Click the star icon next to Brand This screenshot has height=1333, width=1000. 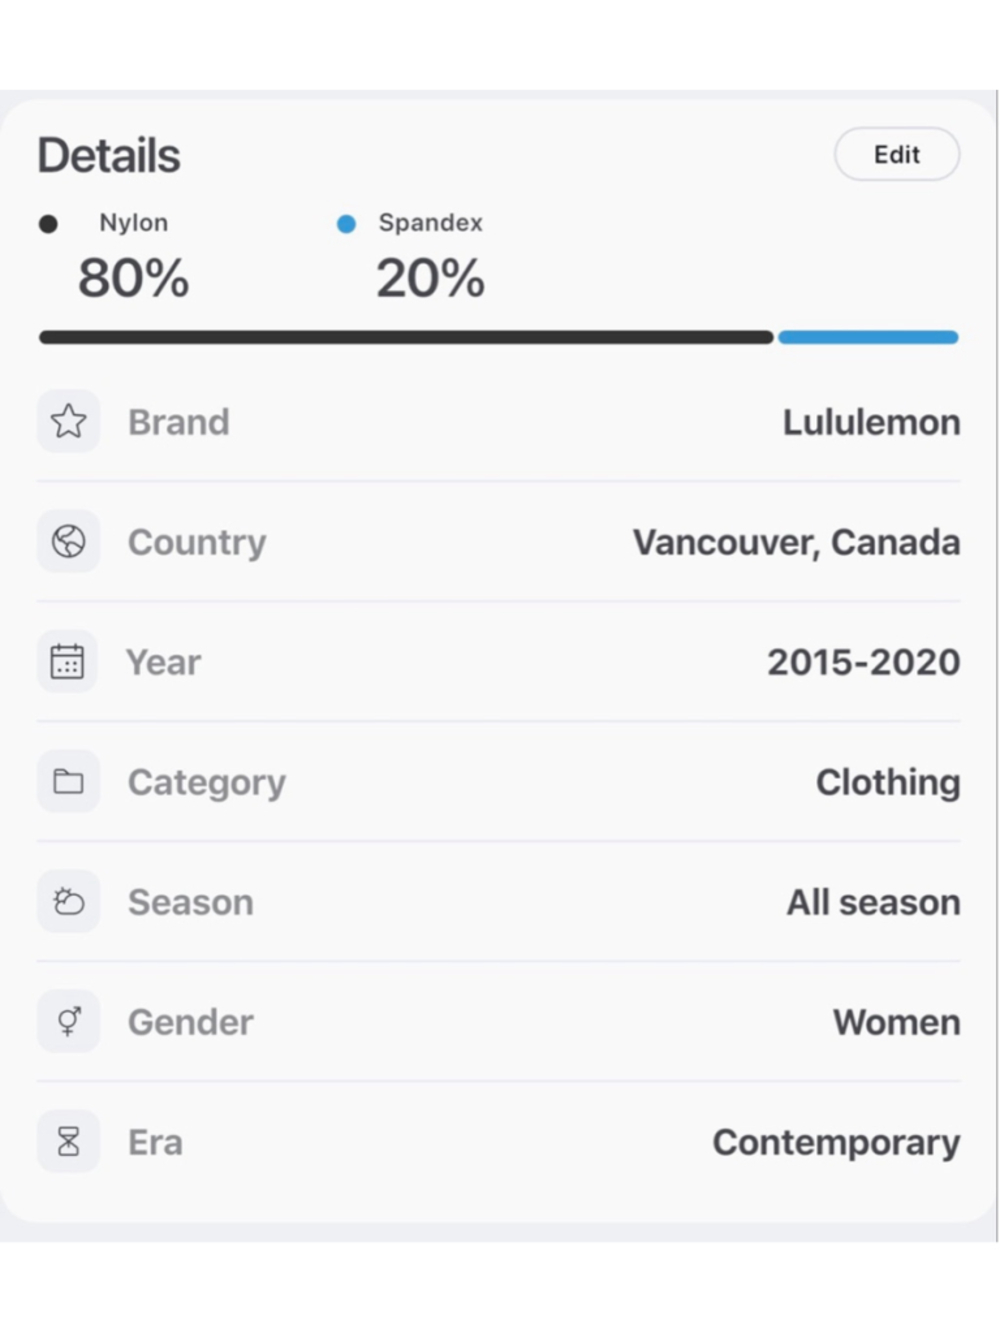click(68, 421)
